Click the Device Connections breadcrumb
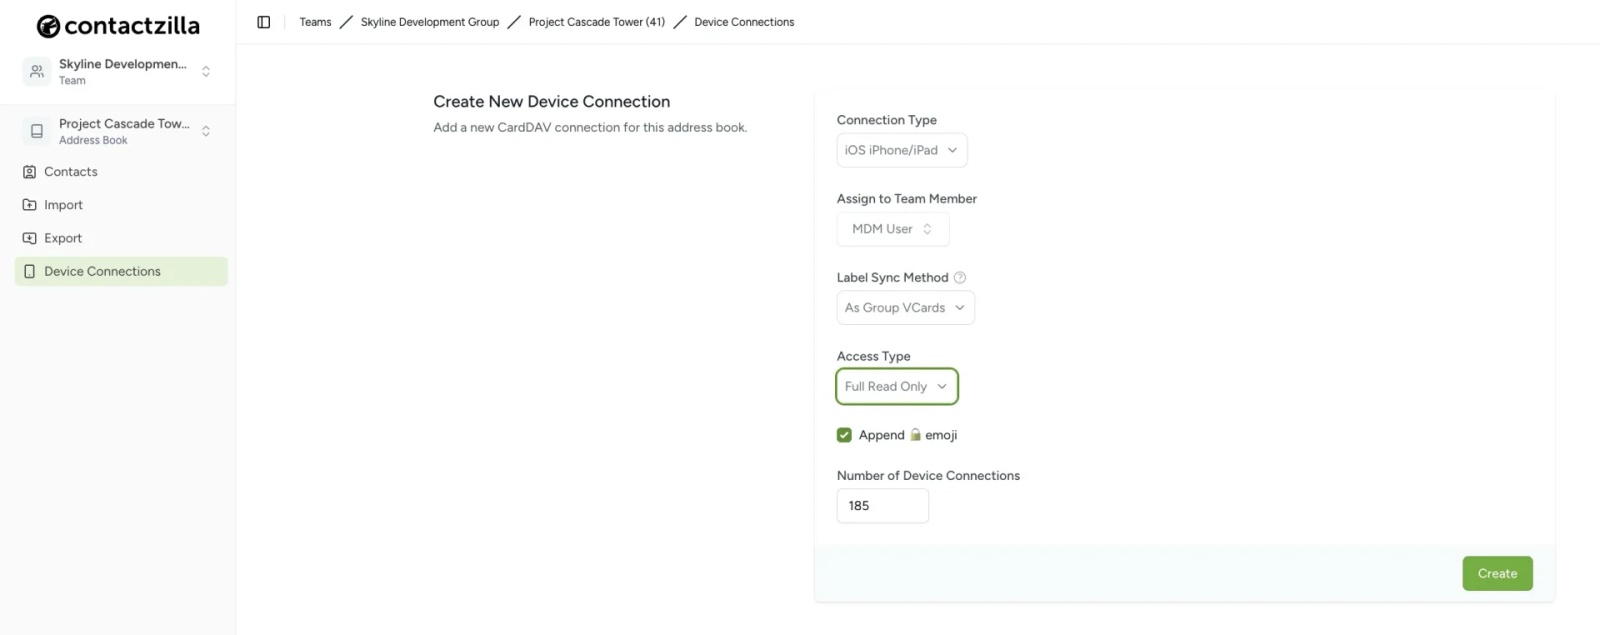This screenshot has height=635, width=1600. [744, 22]
